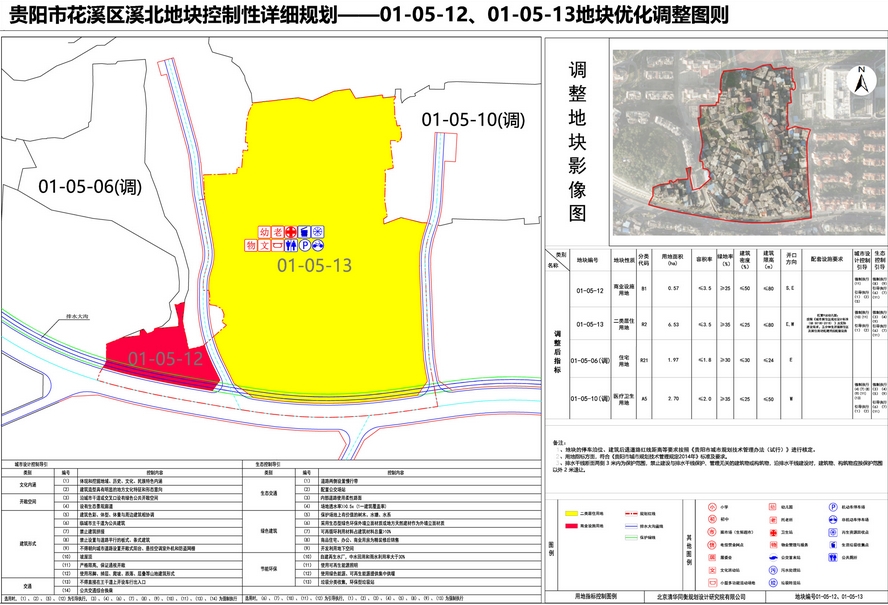Click the red cross health station icon on parcel 01-05-13
This screenshot has width=888, height=605.
[291, 231]
